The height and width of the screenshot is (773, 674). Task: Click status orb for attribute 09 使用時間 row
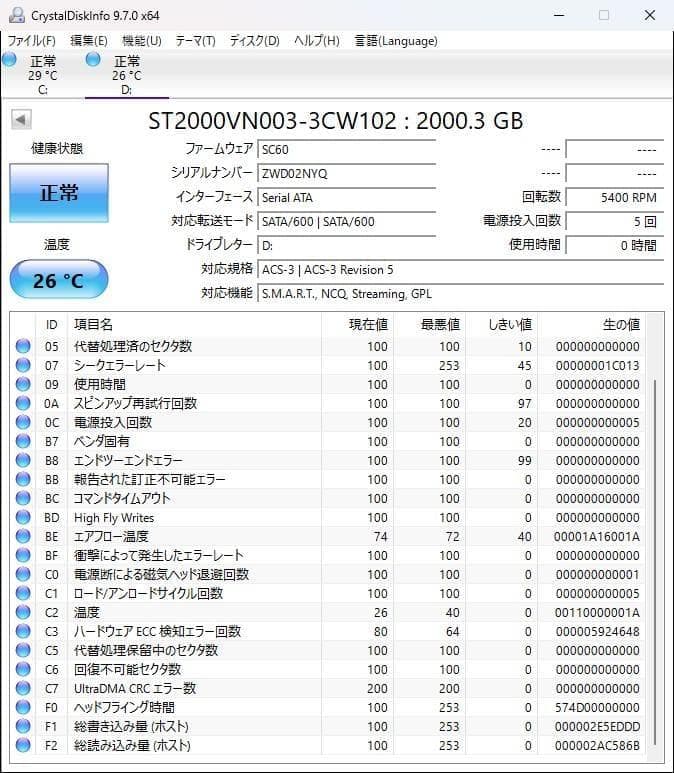coord(23,384)
